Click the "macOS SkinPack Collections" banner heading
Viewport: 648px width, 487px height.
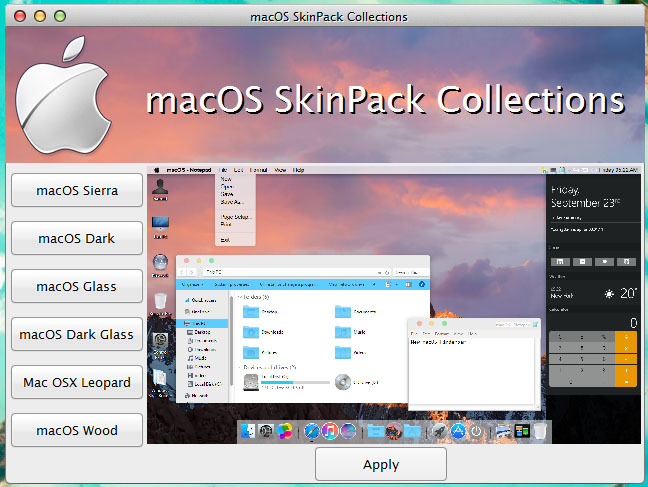[x=385, y=100]
